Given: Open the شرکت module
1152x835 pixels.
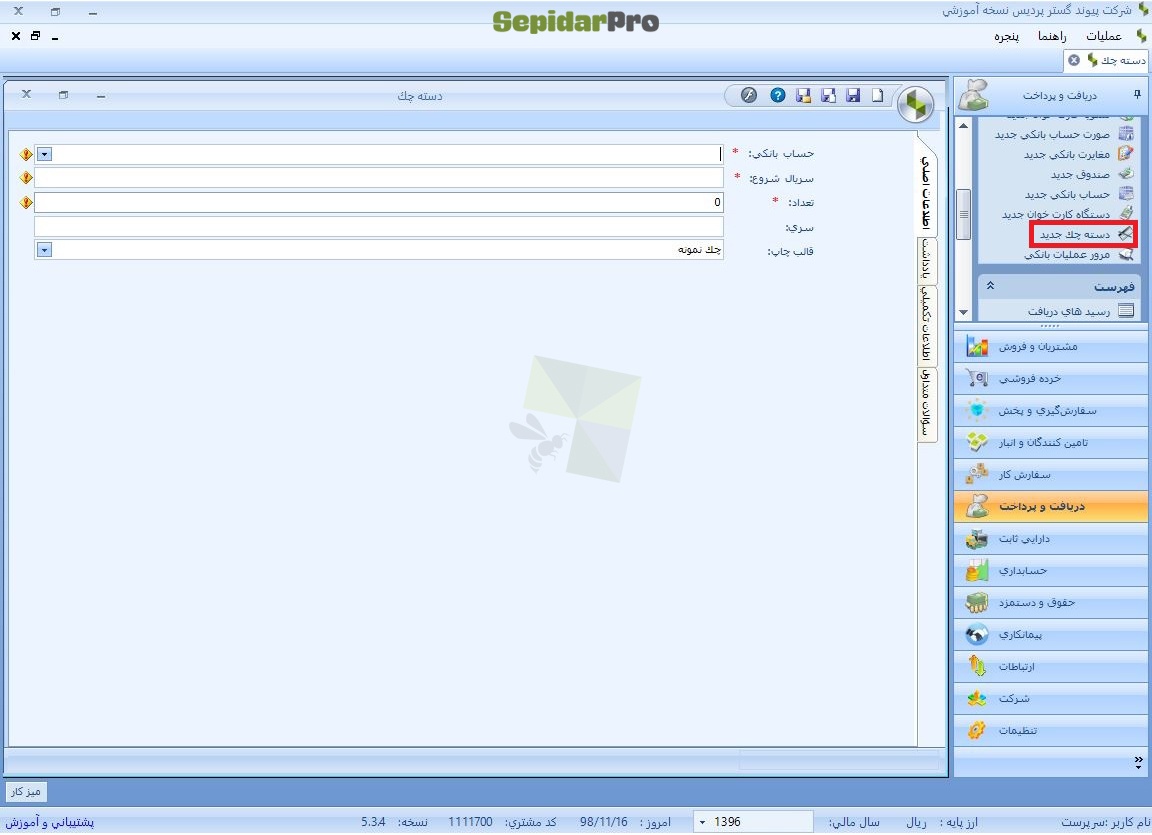Looking at the screenshot, I should (1051, 698).
